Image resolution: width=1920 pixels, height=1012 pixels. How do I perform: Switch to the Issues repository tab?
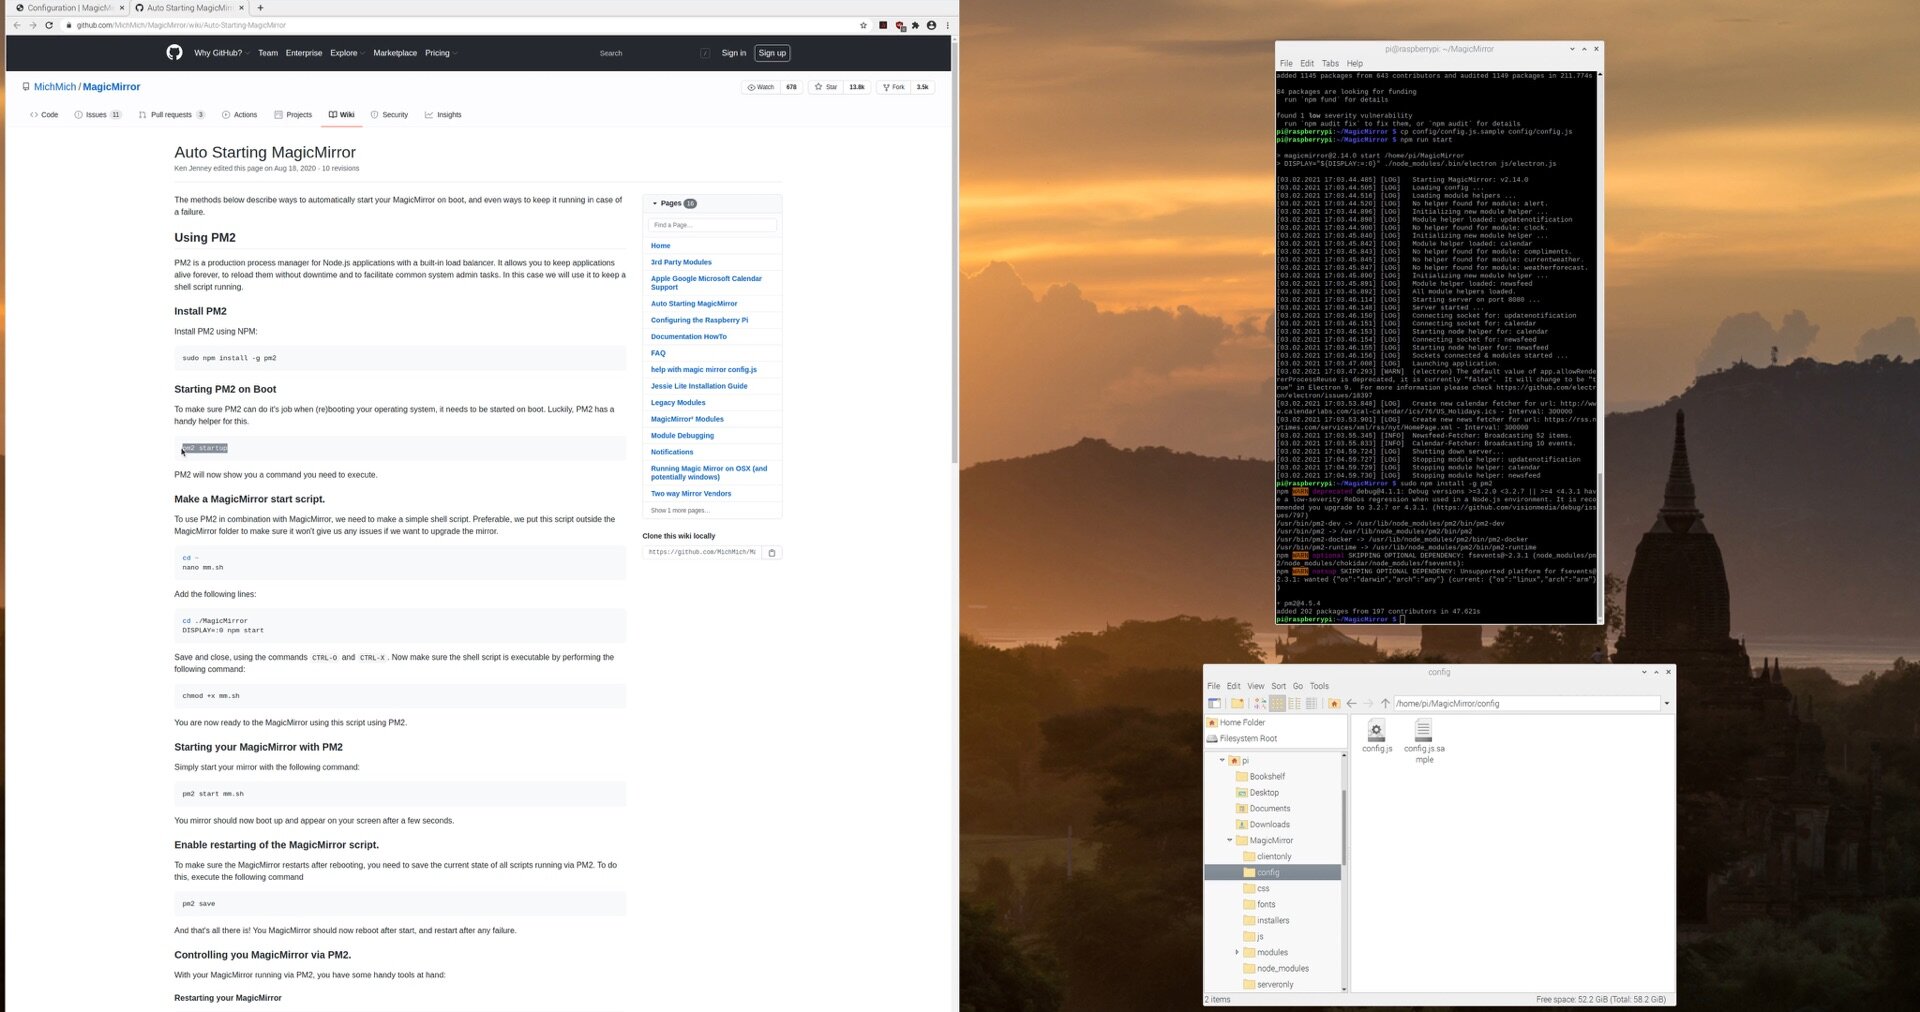coord(98,115)
